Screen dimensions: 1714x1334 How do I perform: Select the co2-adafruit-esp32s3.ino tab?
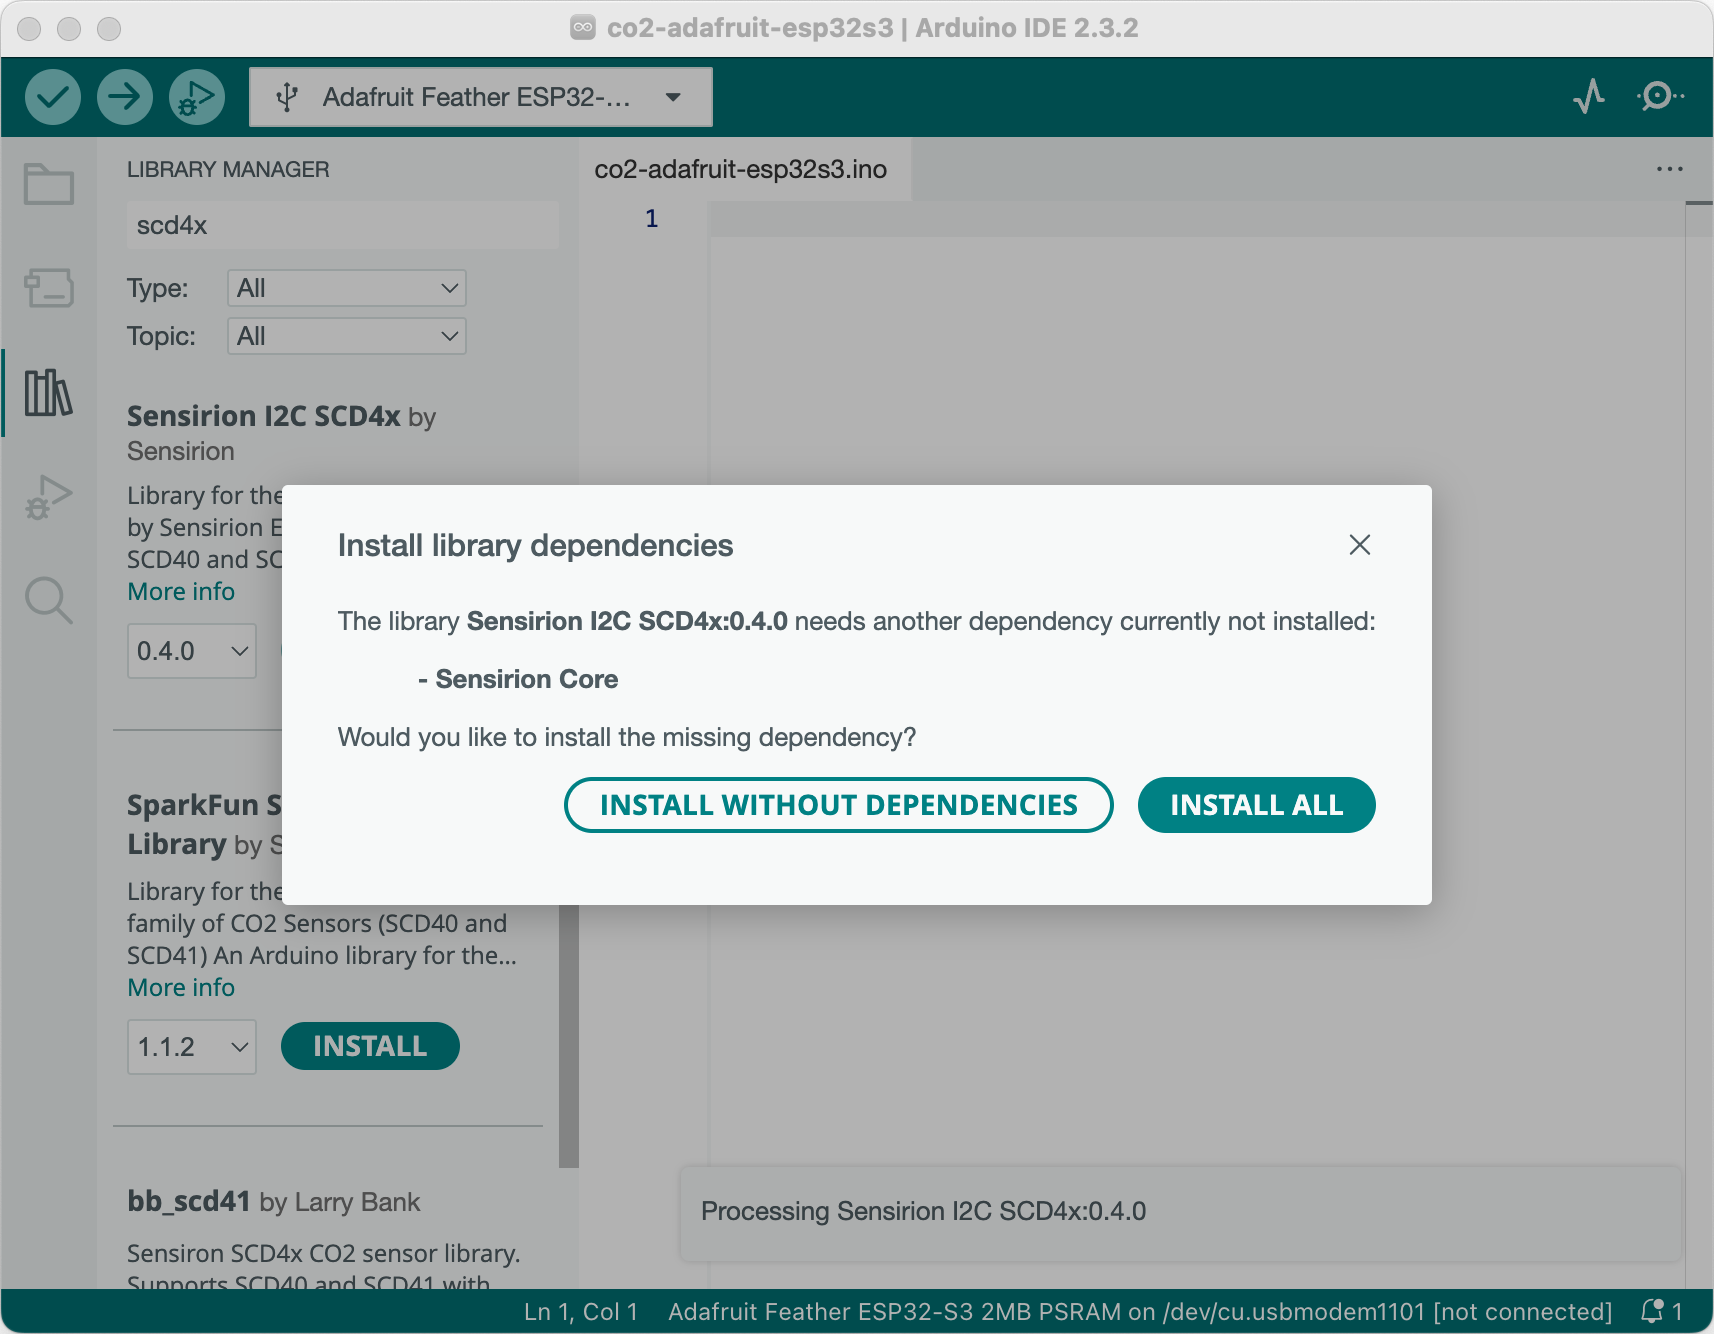pyautogui.click(x=741, y=170)
